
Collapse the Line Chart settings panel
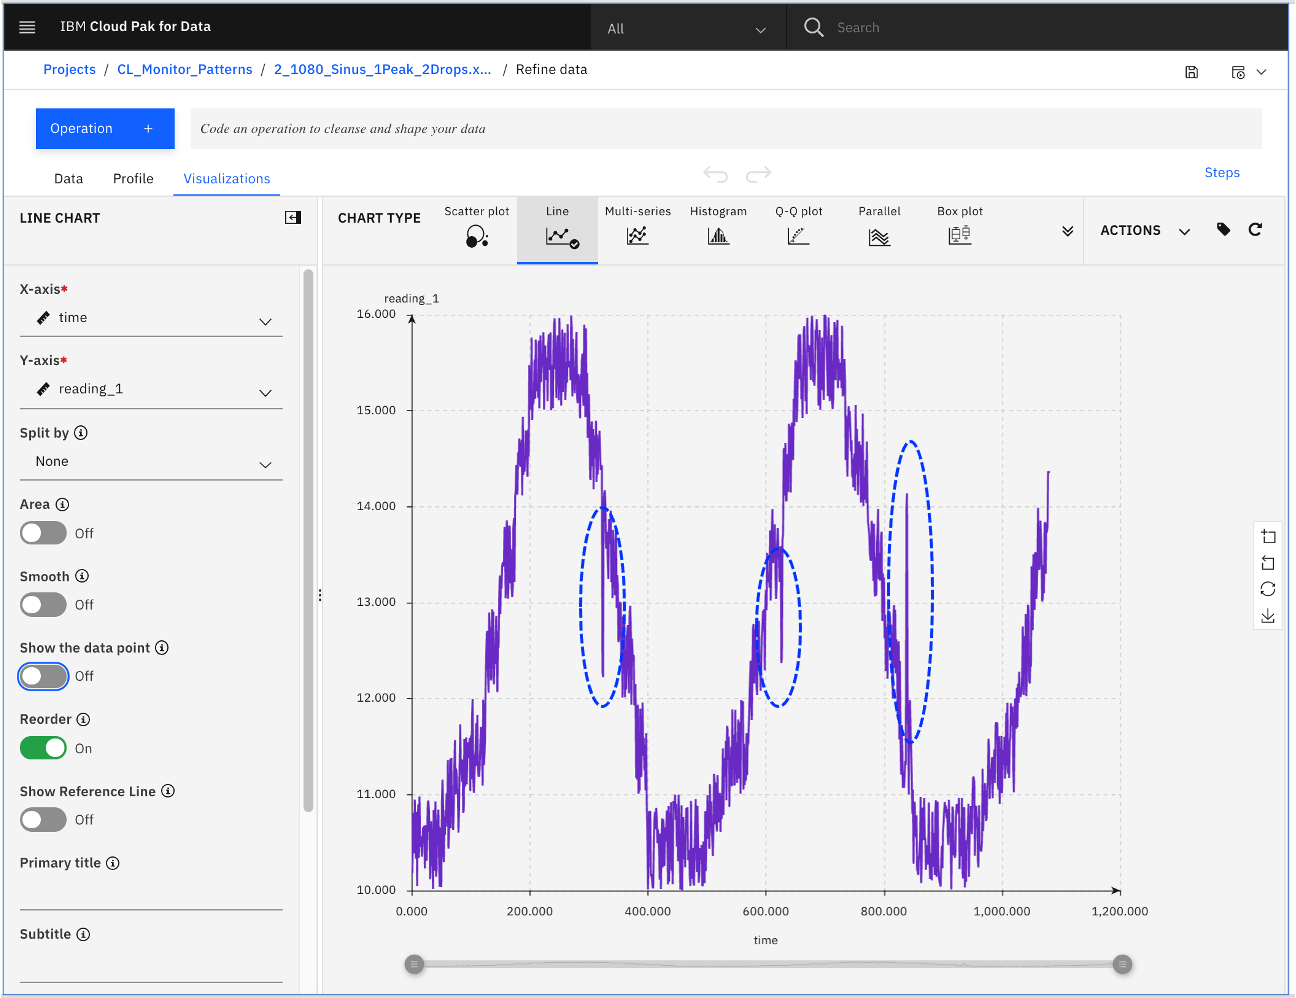293,217
